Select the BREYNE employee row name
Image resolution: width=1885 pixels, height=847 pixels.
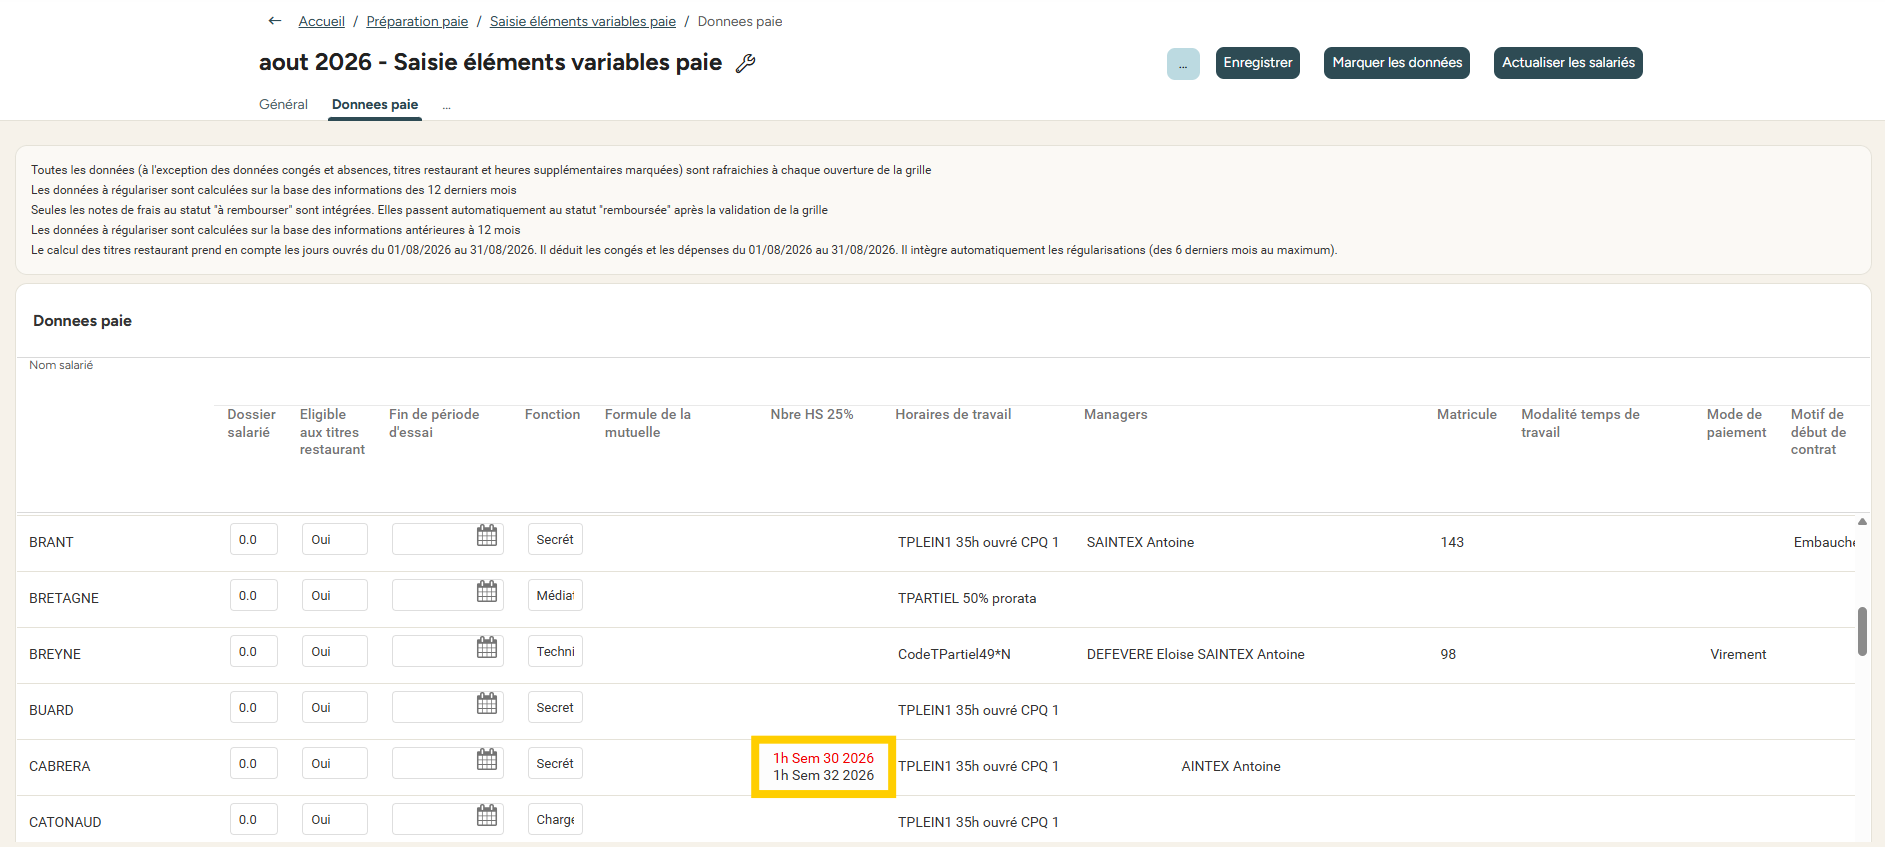point(55,654)
